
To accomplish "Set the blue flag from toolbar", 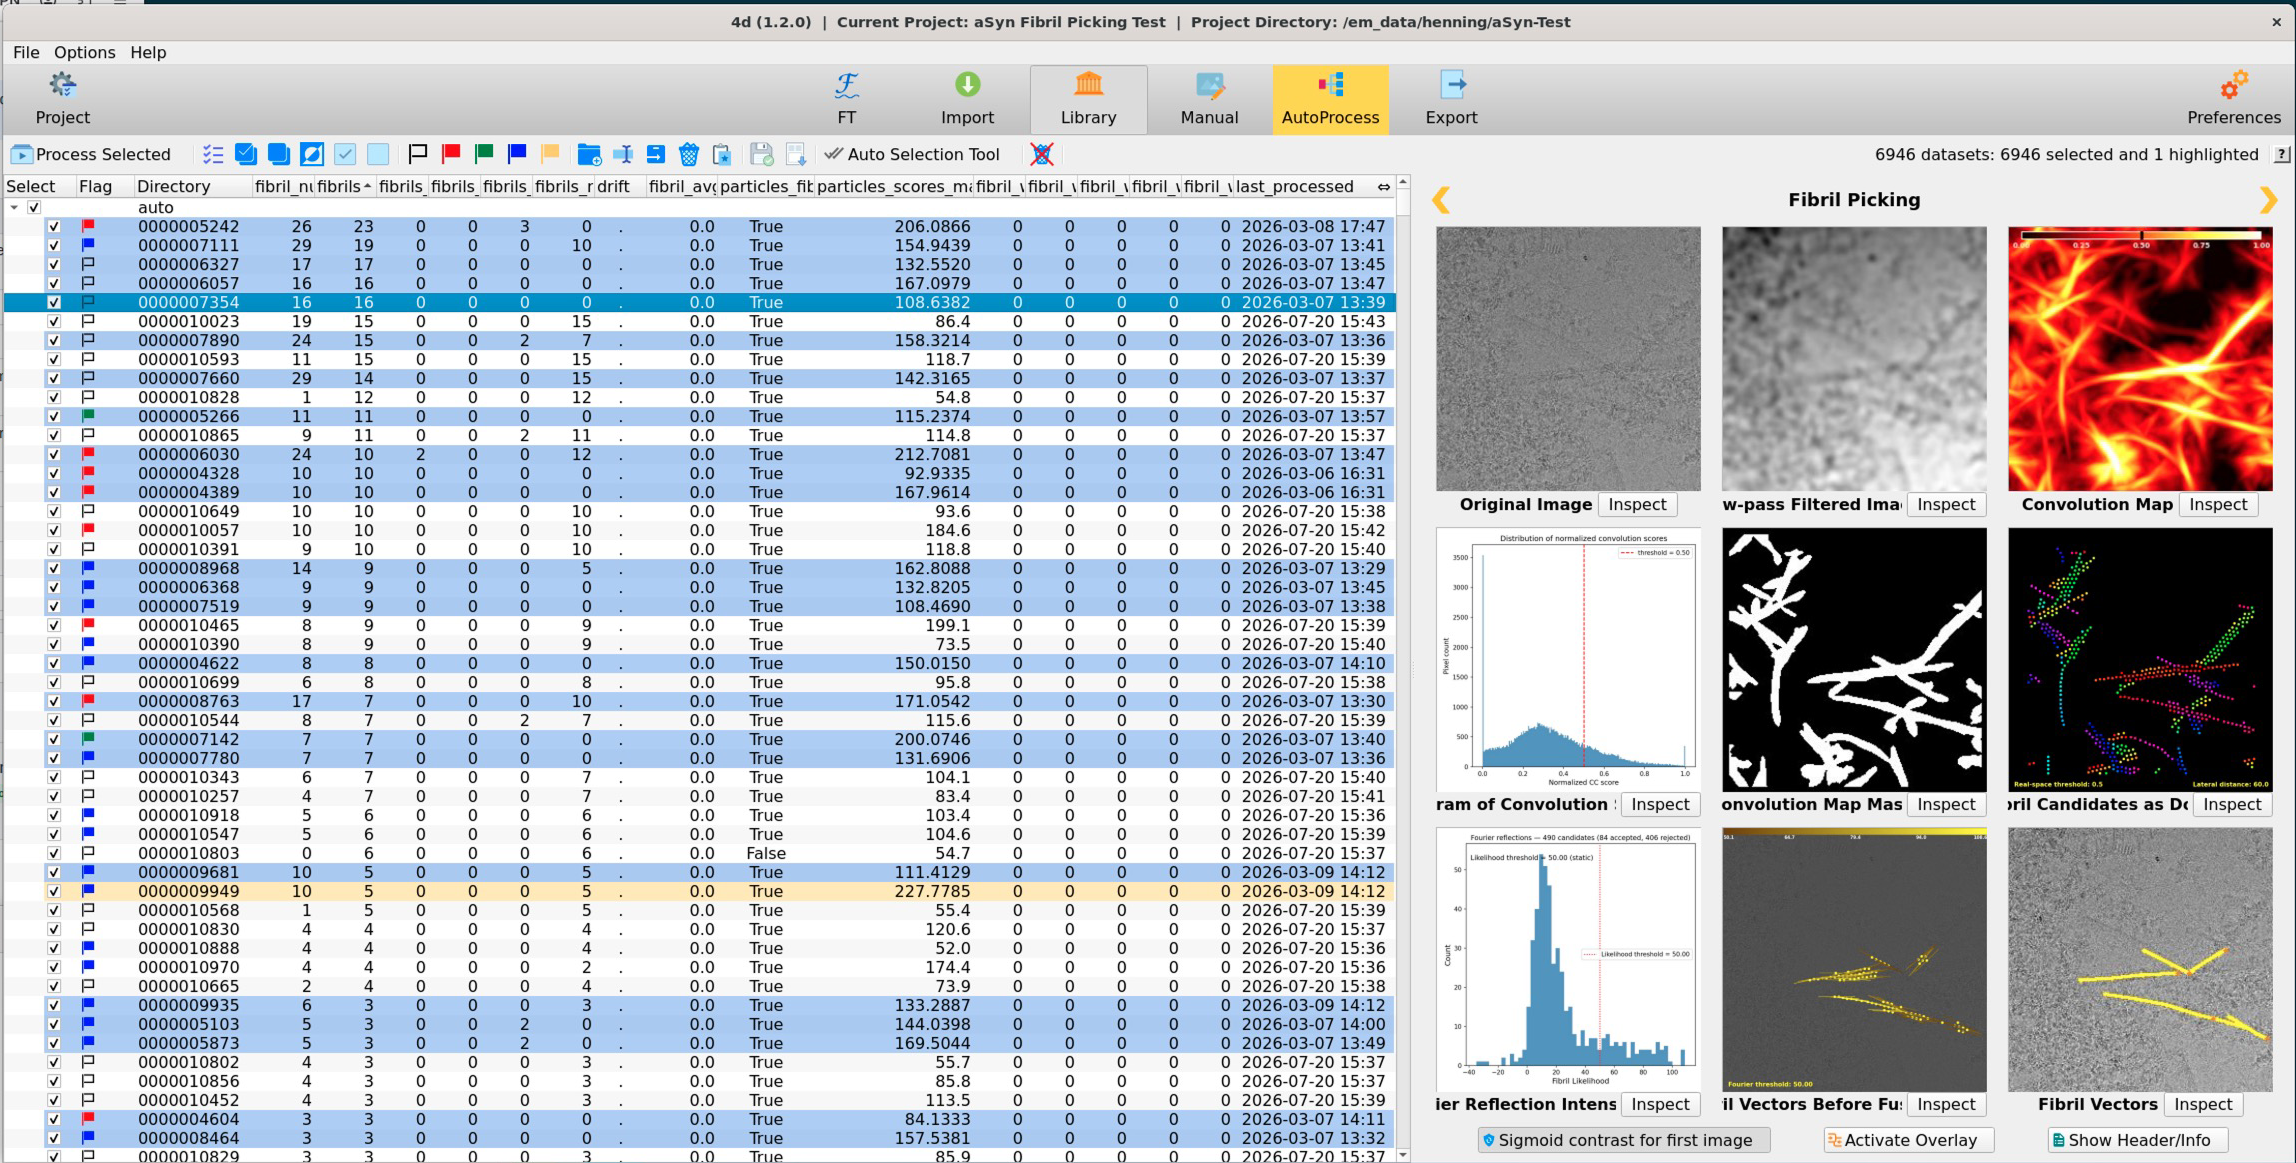I will pos(517,154).
